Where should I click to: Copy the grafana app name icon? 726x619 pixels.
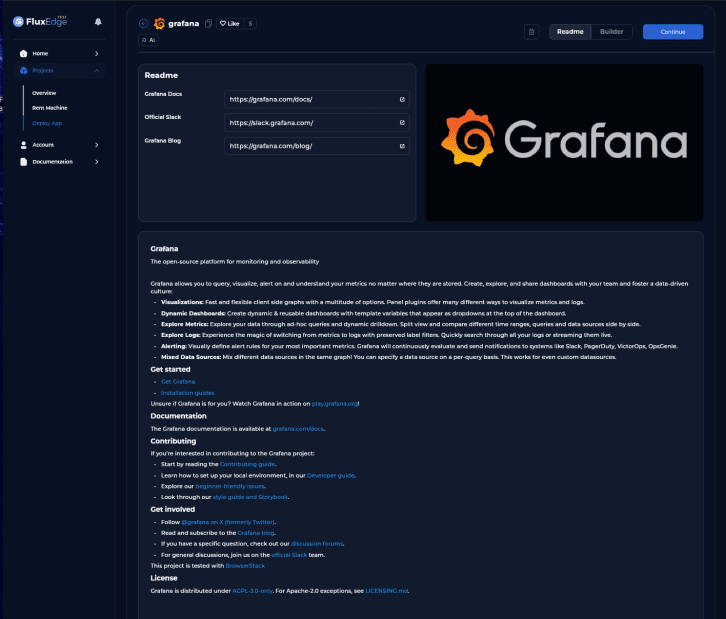coord(208,24)
